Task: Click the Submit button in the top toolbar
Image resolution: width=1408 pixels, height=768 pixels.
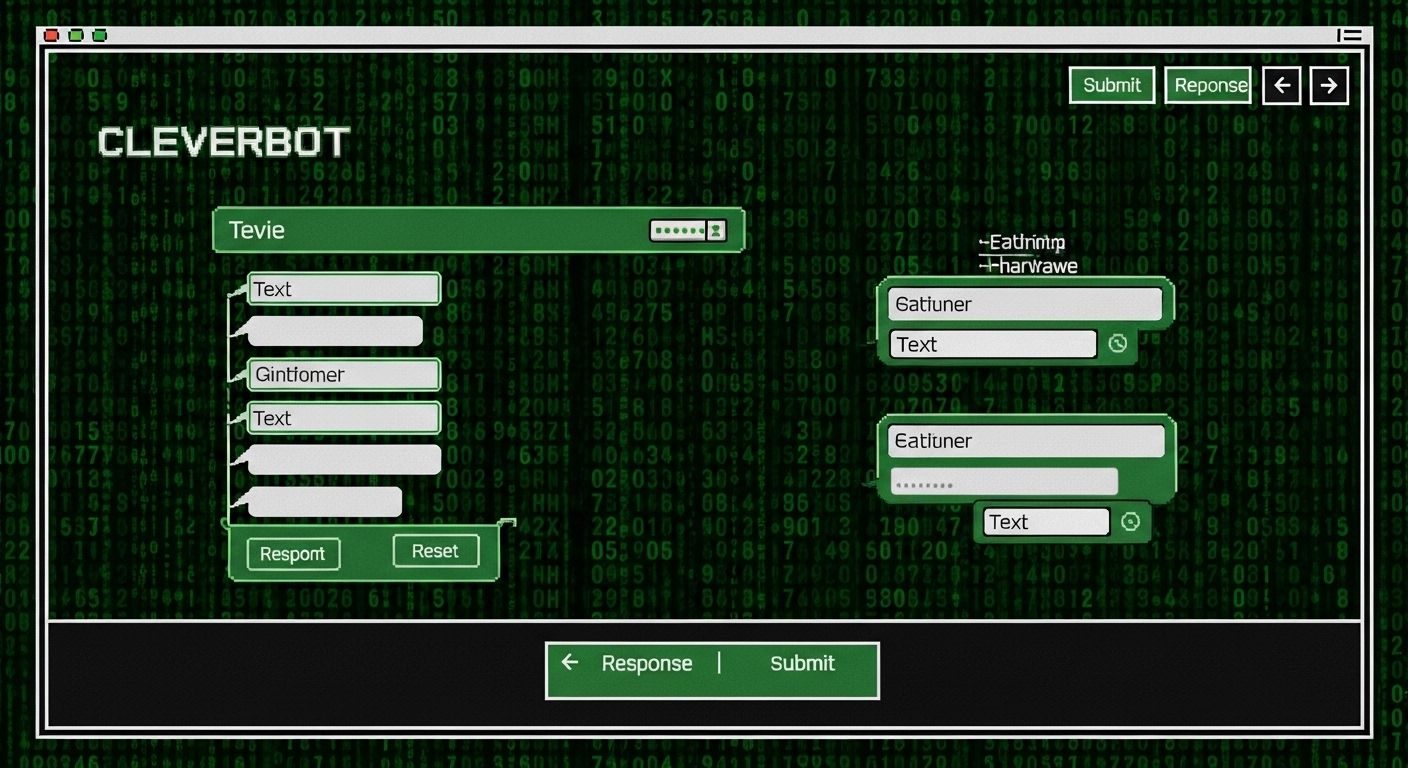Action: [1112, 86]
